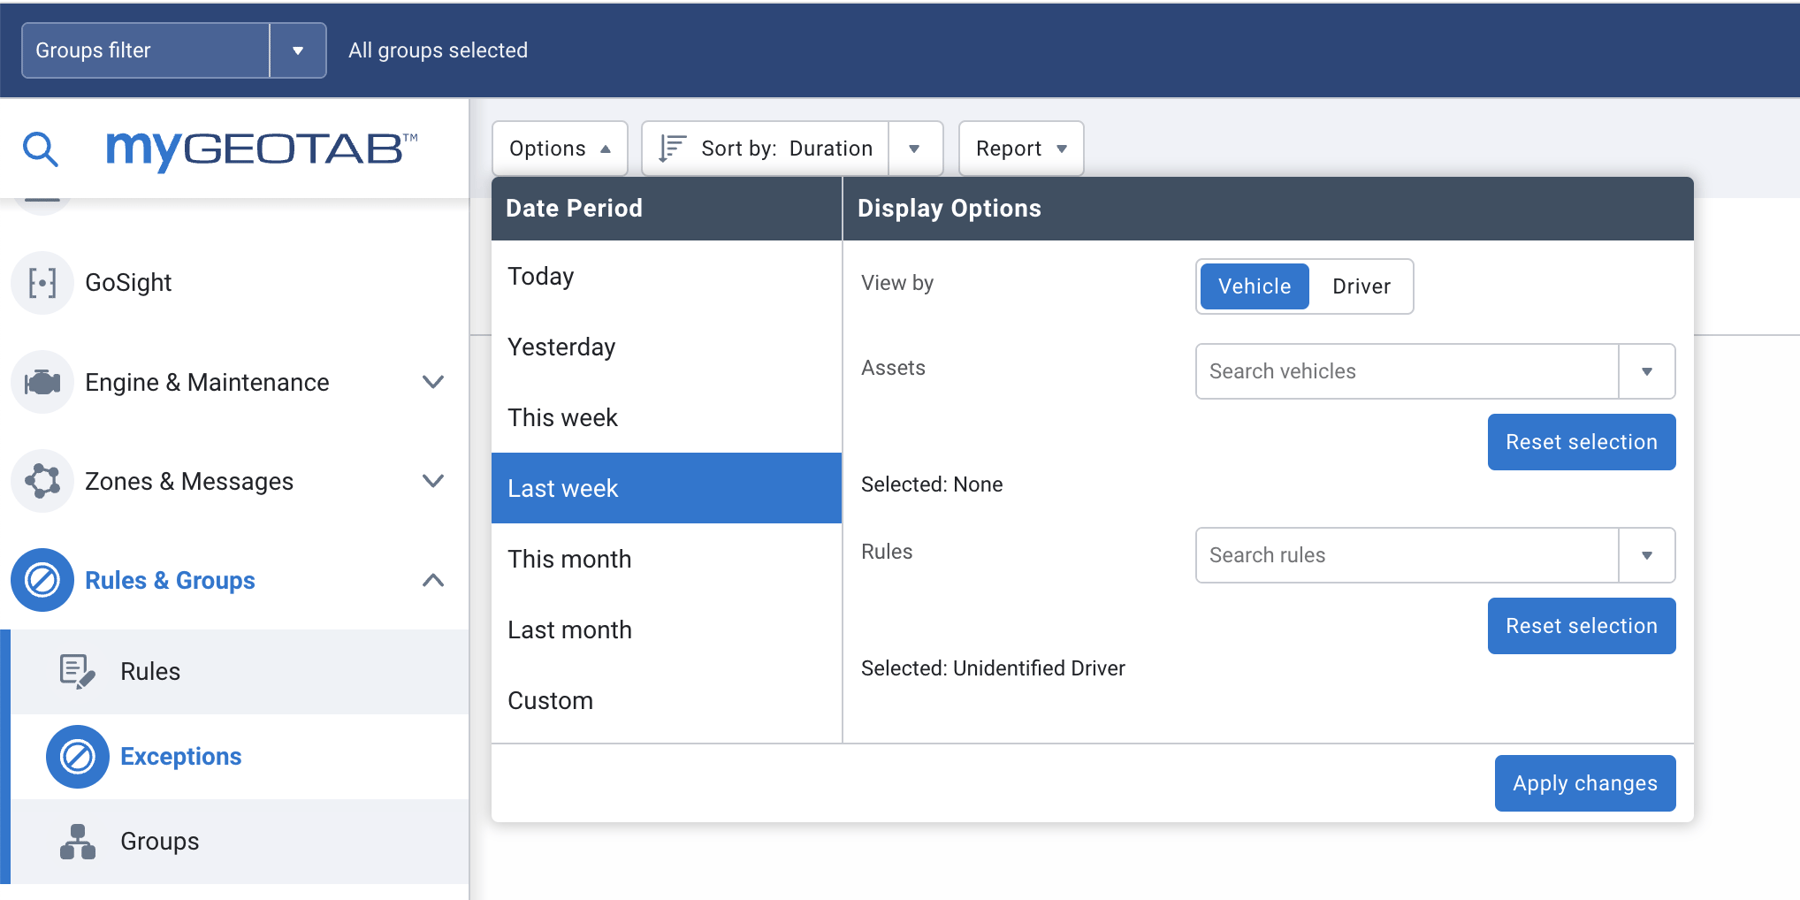Keep View by set to Vehicle
Viewport: 1800px width, 900px height.
pyautogui.click(x=1253, y=286)
